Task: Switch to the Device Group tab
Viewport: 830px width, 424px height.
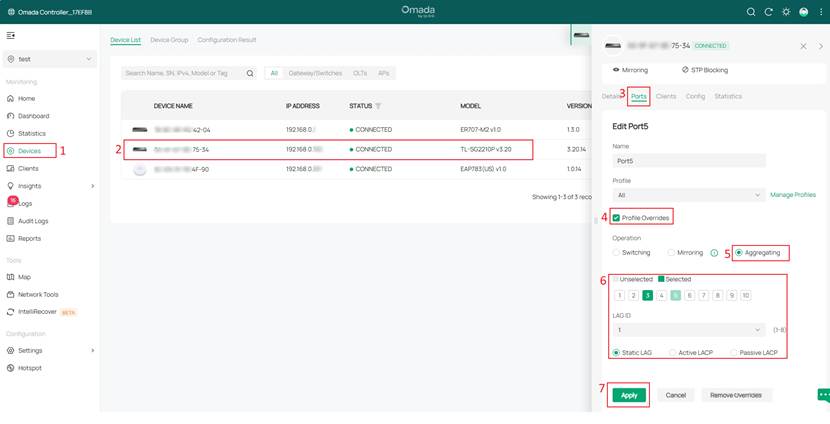Action: [169, 40]
